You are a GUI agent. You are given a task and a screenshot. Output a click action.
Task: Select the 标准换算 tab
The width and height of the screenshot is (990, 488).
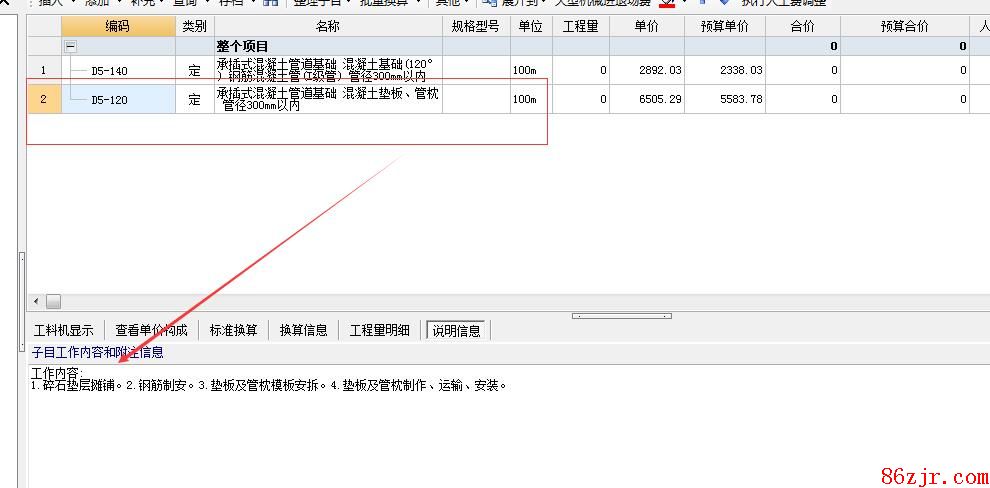click(x=233, y=330)
